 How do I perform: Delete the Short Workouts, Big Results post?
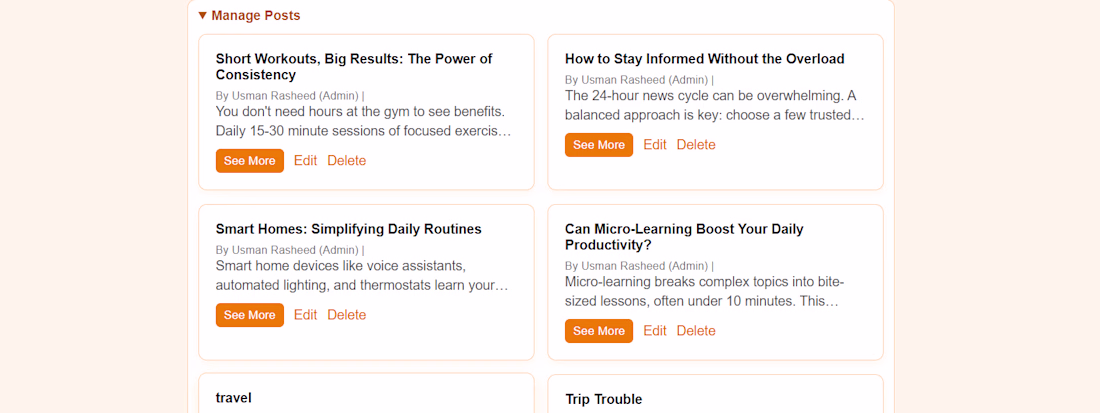347,161
